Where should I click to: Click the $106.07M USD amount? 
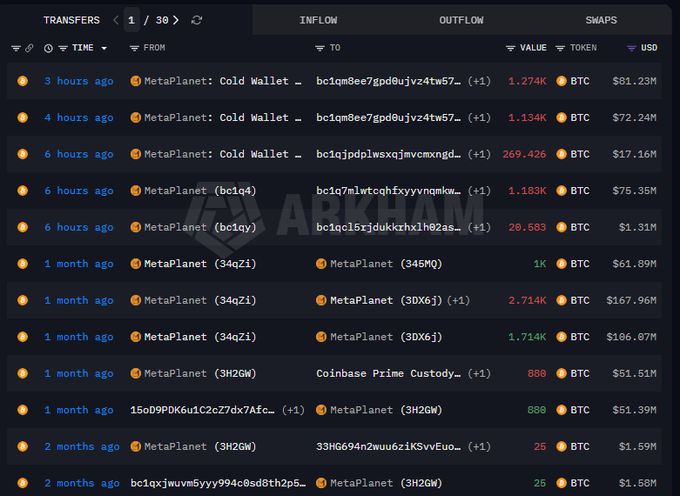point(631,337)
